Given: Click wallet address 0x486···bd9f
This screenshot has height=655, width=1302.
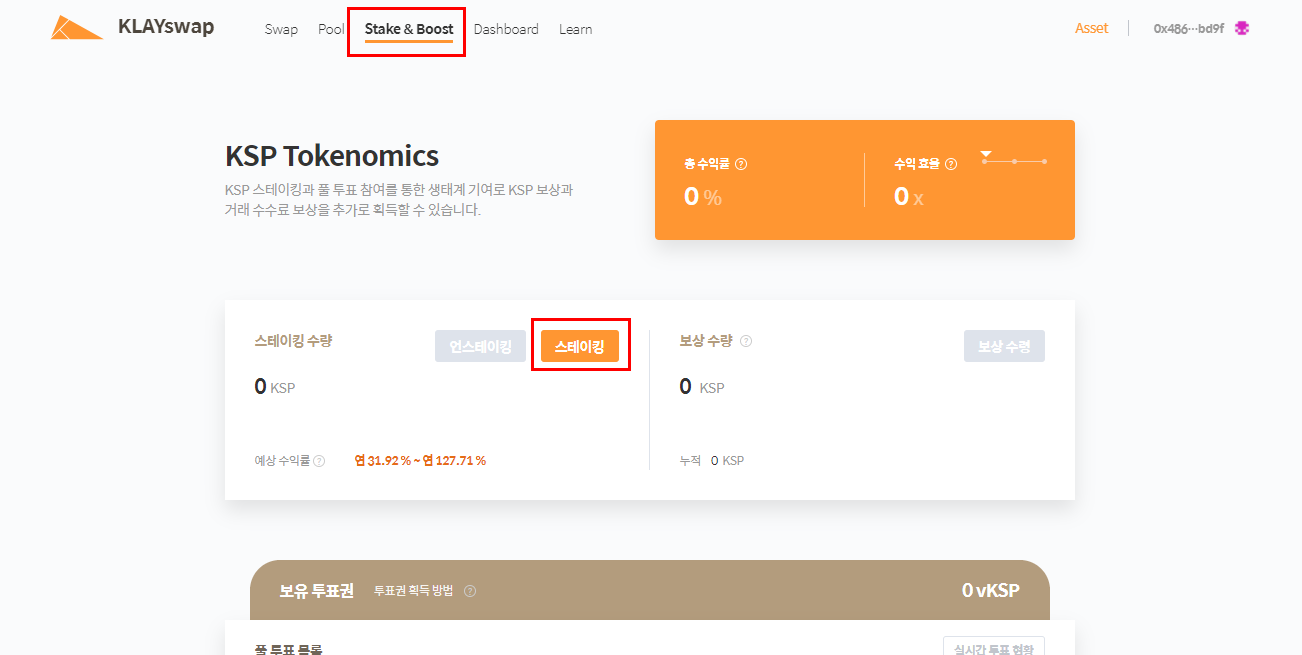Looking at the screenshot, I should 1188,29.
